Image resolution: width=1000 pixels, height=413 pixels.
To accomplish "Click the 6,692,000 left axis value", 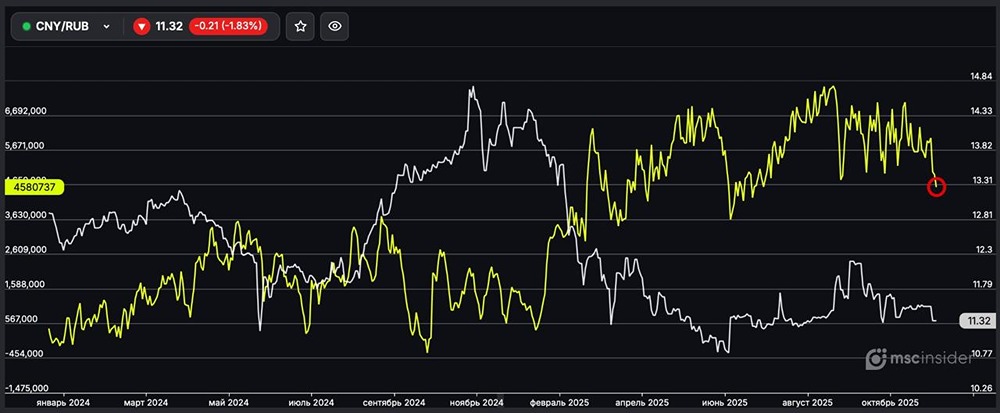I will click(x=26, y=111).
